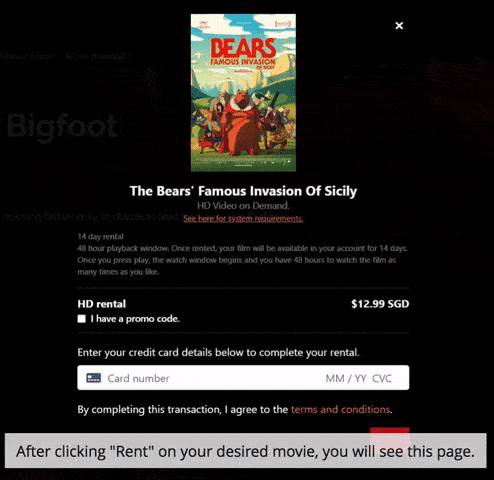Select the CVC field

pos(382,378)
